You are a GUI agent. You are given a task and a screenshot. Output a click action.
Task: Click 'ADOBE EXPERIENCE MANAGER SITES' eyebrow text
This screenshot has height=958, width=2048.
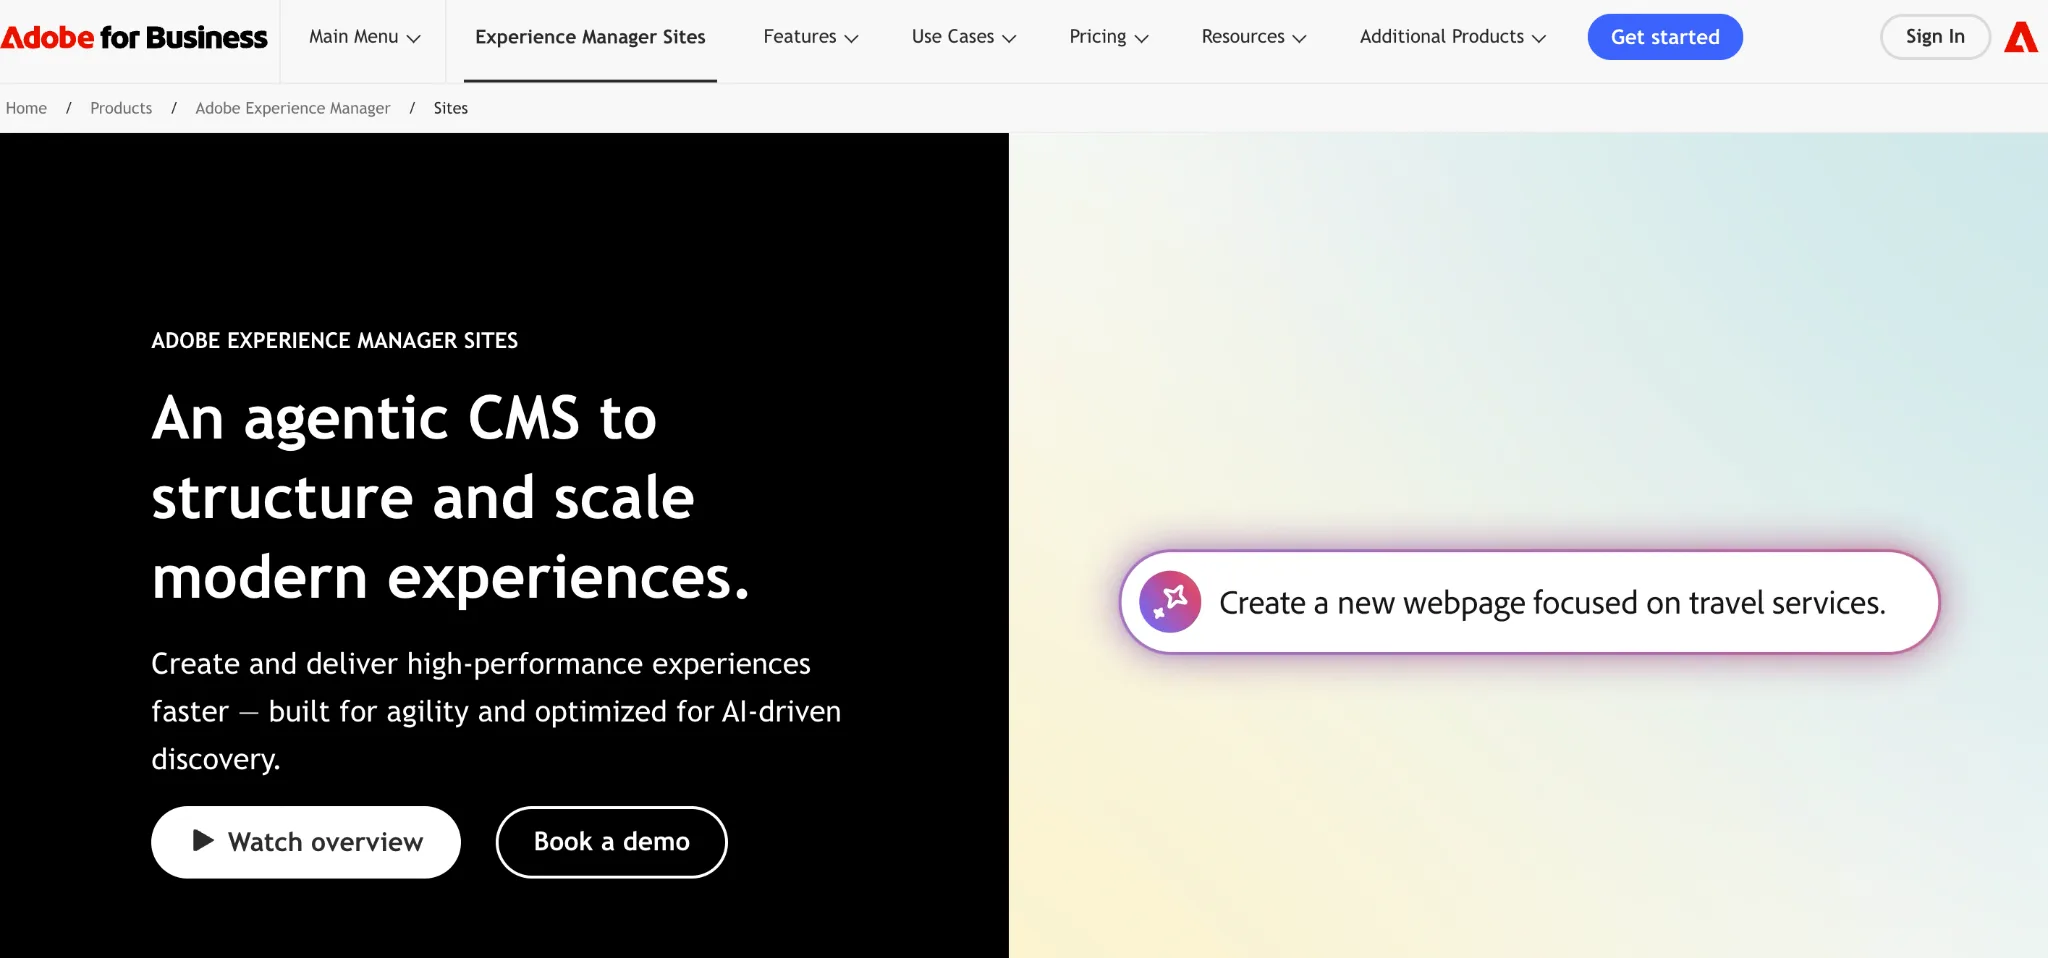[335, 341]
